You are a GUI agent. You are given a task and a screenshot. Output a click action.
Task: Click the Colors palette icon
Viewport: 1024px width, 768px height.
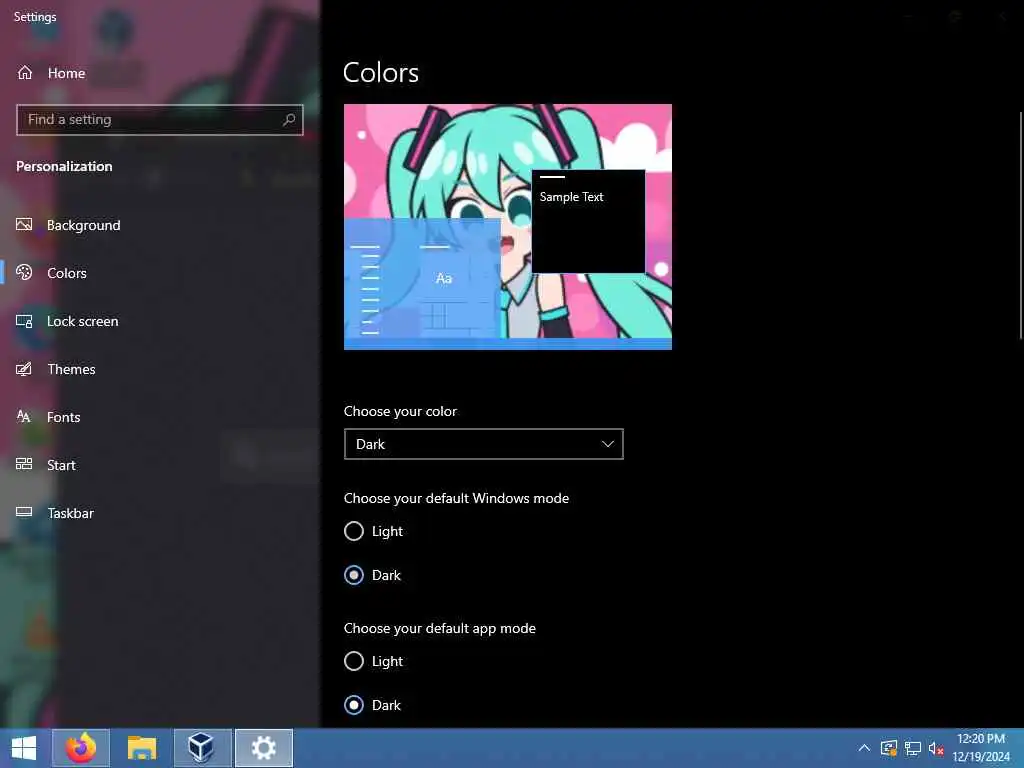(x=24, y=272)
